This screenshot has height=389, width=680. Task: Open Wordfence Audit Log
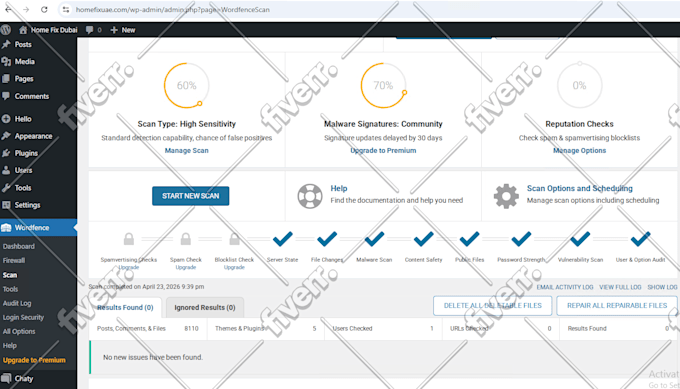(17, 303)
